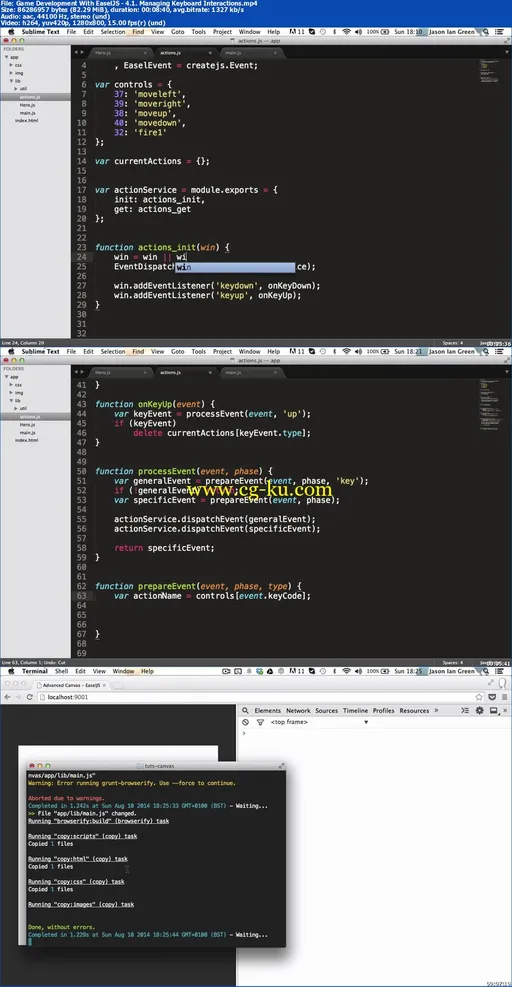The height and width of the screenshot is (987, 512).
Task: Show the DevTools console drawer icon
Action: coord(465,711)
